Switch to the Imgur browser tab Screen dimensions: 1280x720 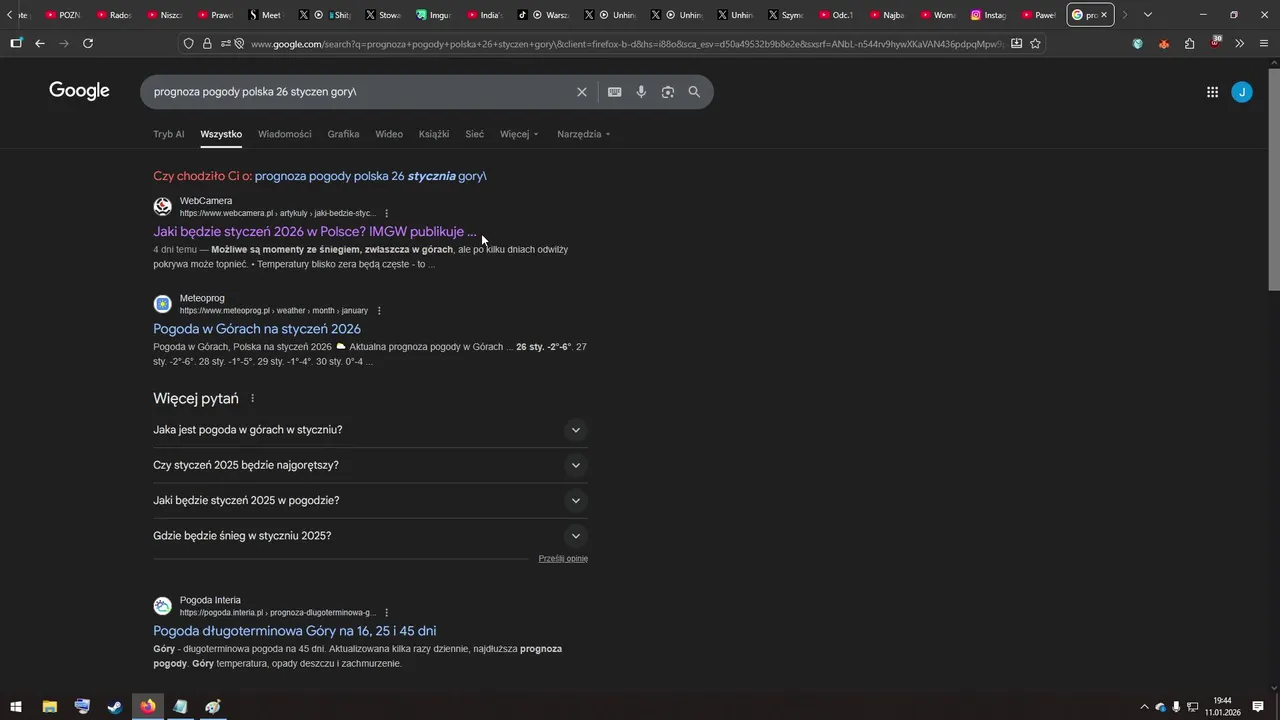tap(433, 15)
